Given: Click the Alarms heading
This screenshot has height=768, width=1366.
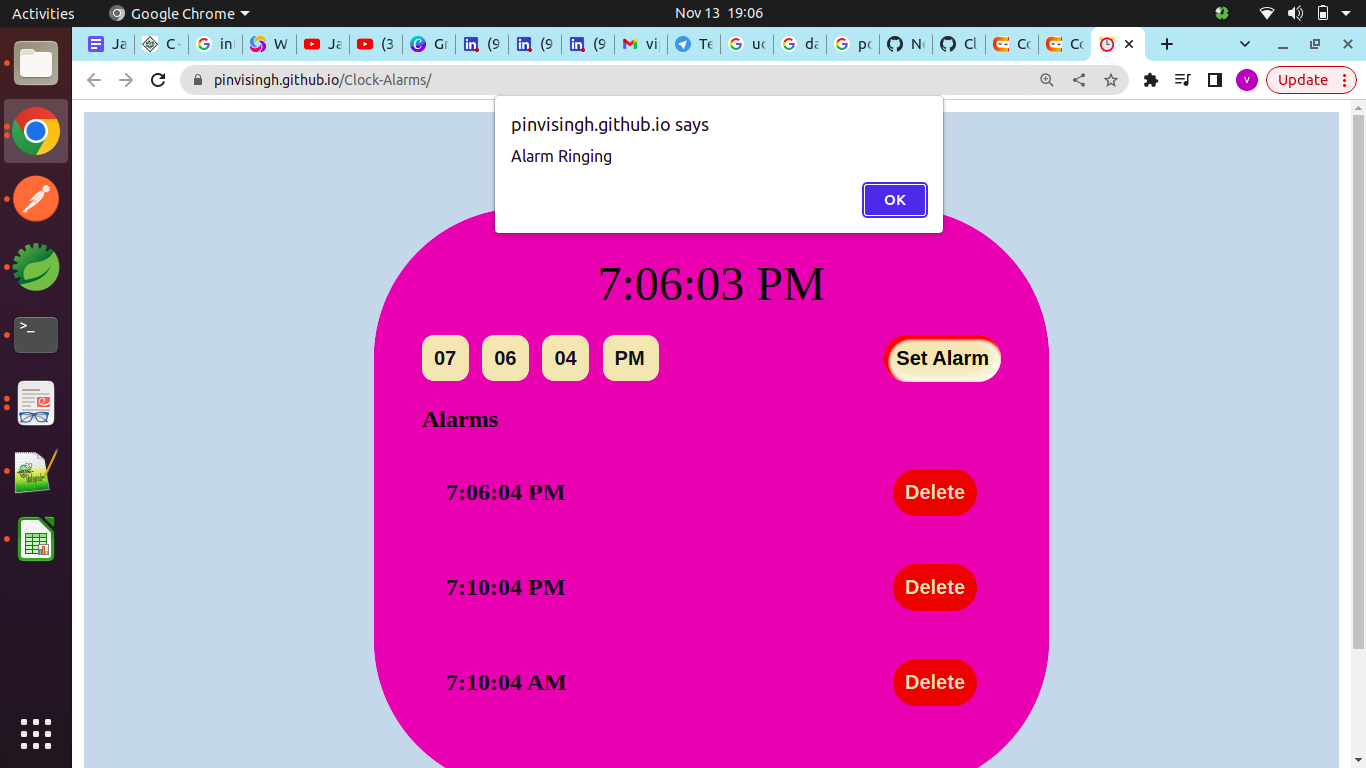Looking at the screenshot, I should click(460, 419).
